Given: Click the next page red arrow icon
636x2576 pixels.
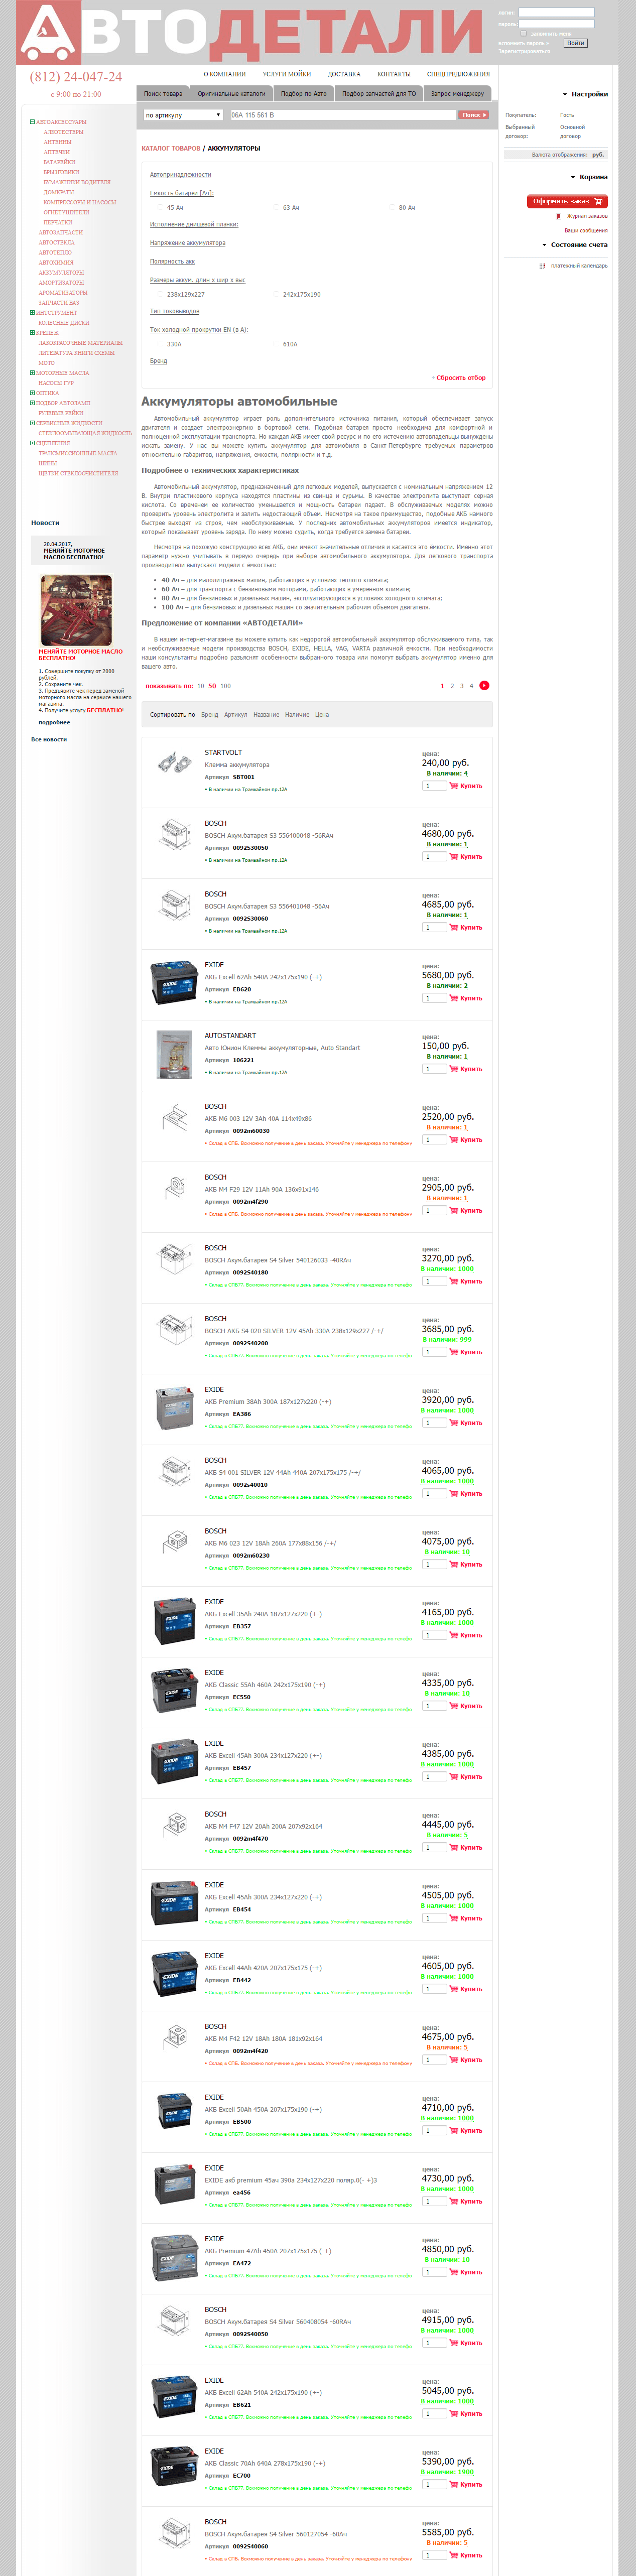Looking at the screenshot, I should tap(484, 685).
